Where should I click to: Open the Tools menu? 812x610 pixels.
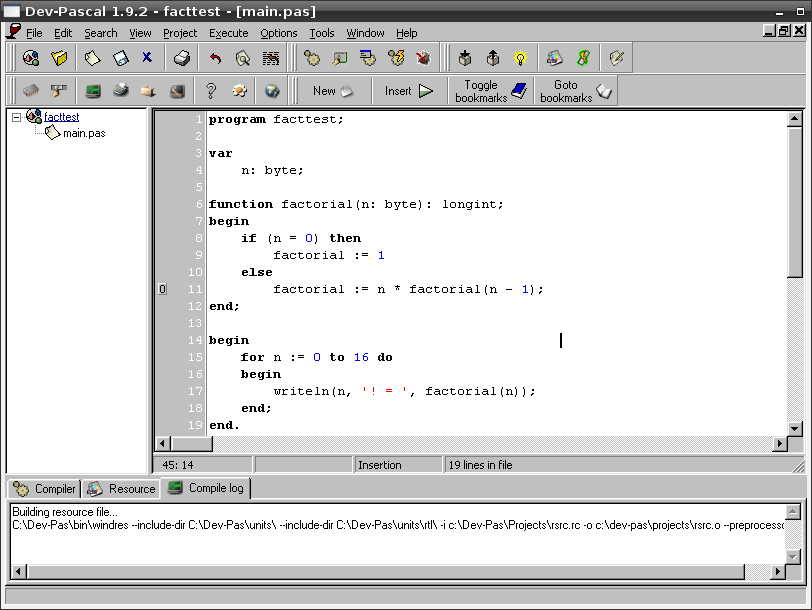322,33
